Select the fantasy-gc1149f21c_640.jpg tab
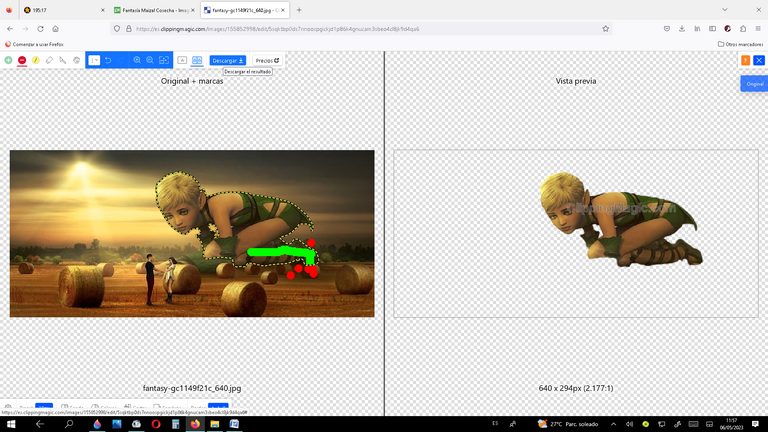This screenshot has width=768, height=432. pyautogui.click(x=243, y=10)
